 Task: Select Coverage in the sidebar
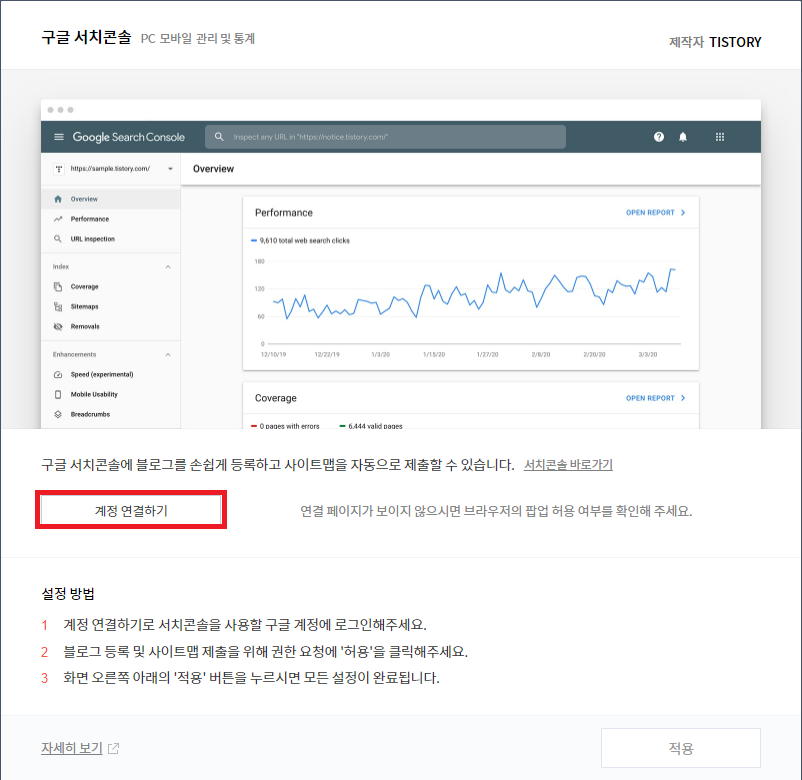[110, 286]
